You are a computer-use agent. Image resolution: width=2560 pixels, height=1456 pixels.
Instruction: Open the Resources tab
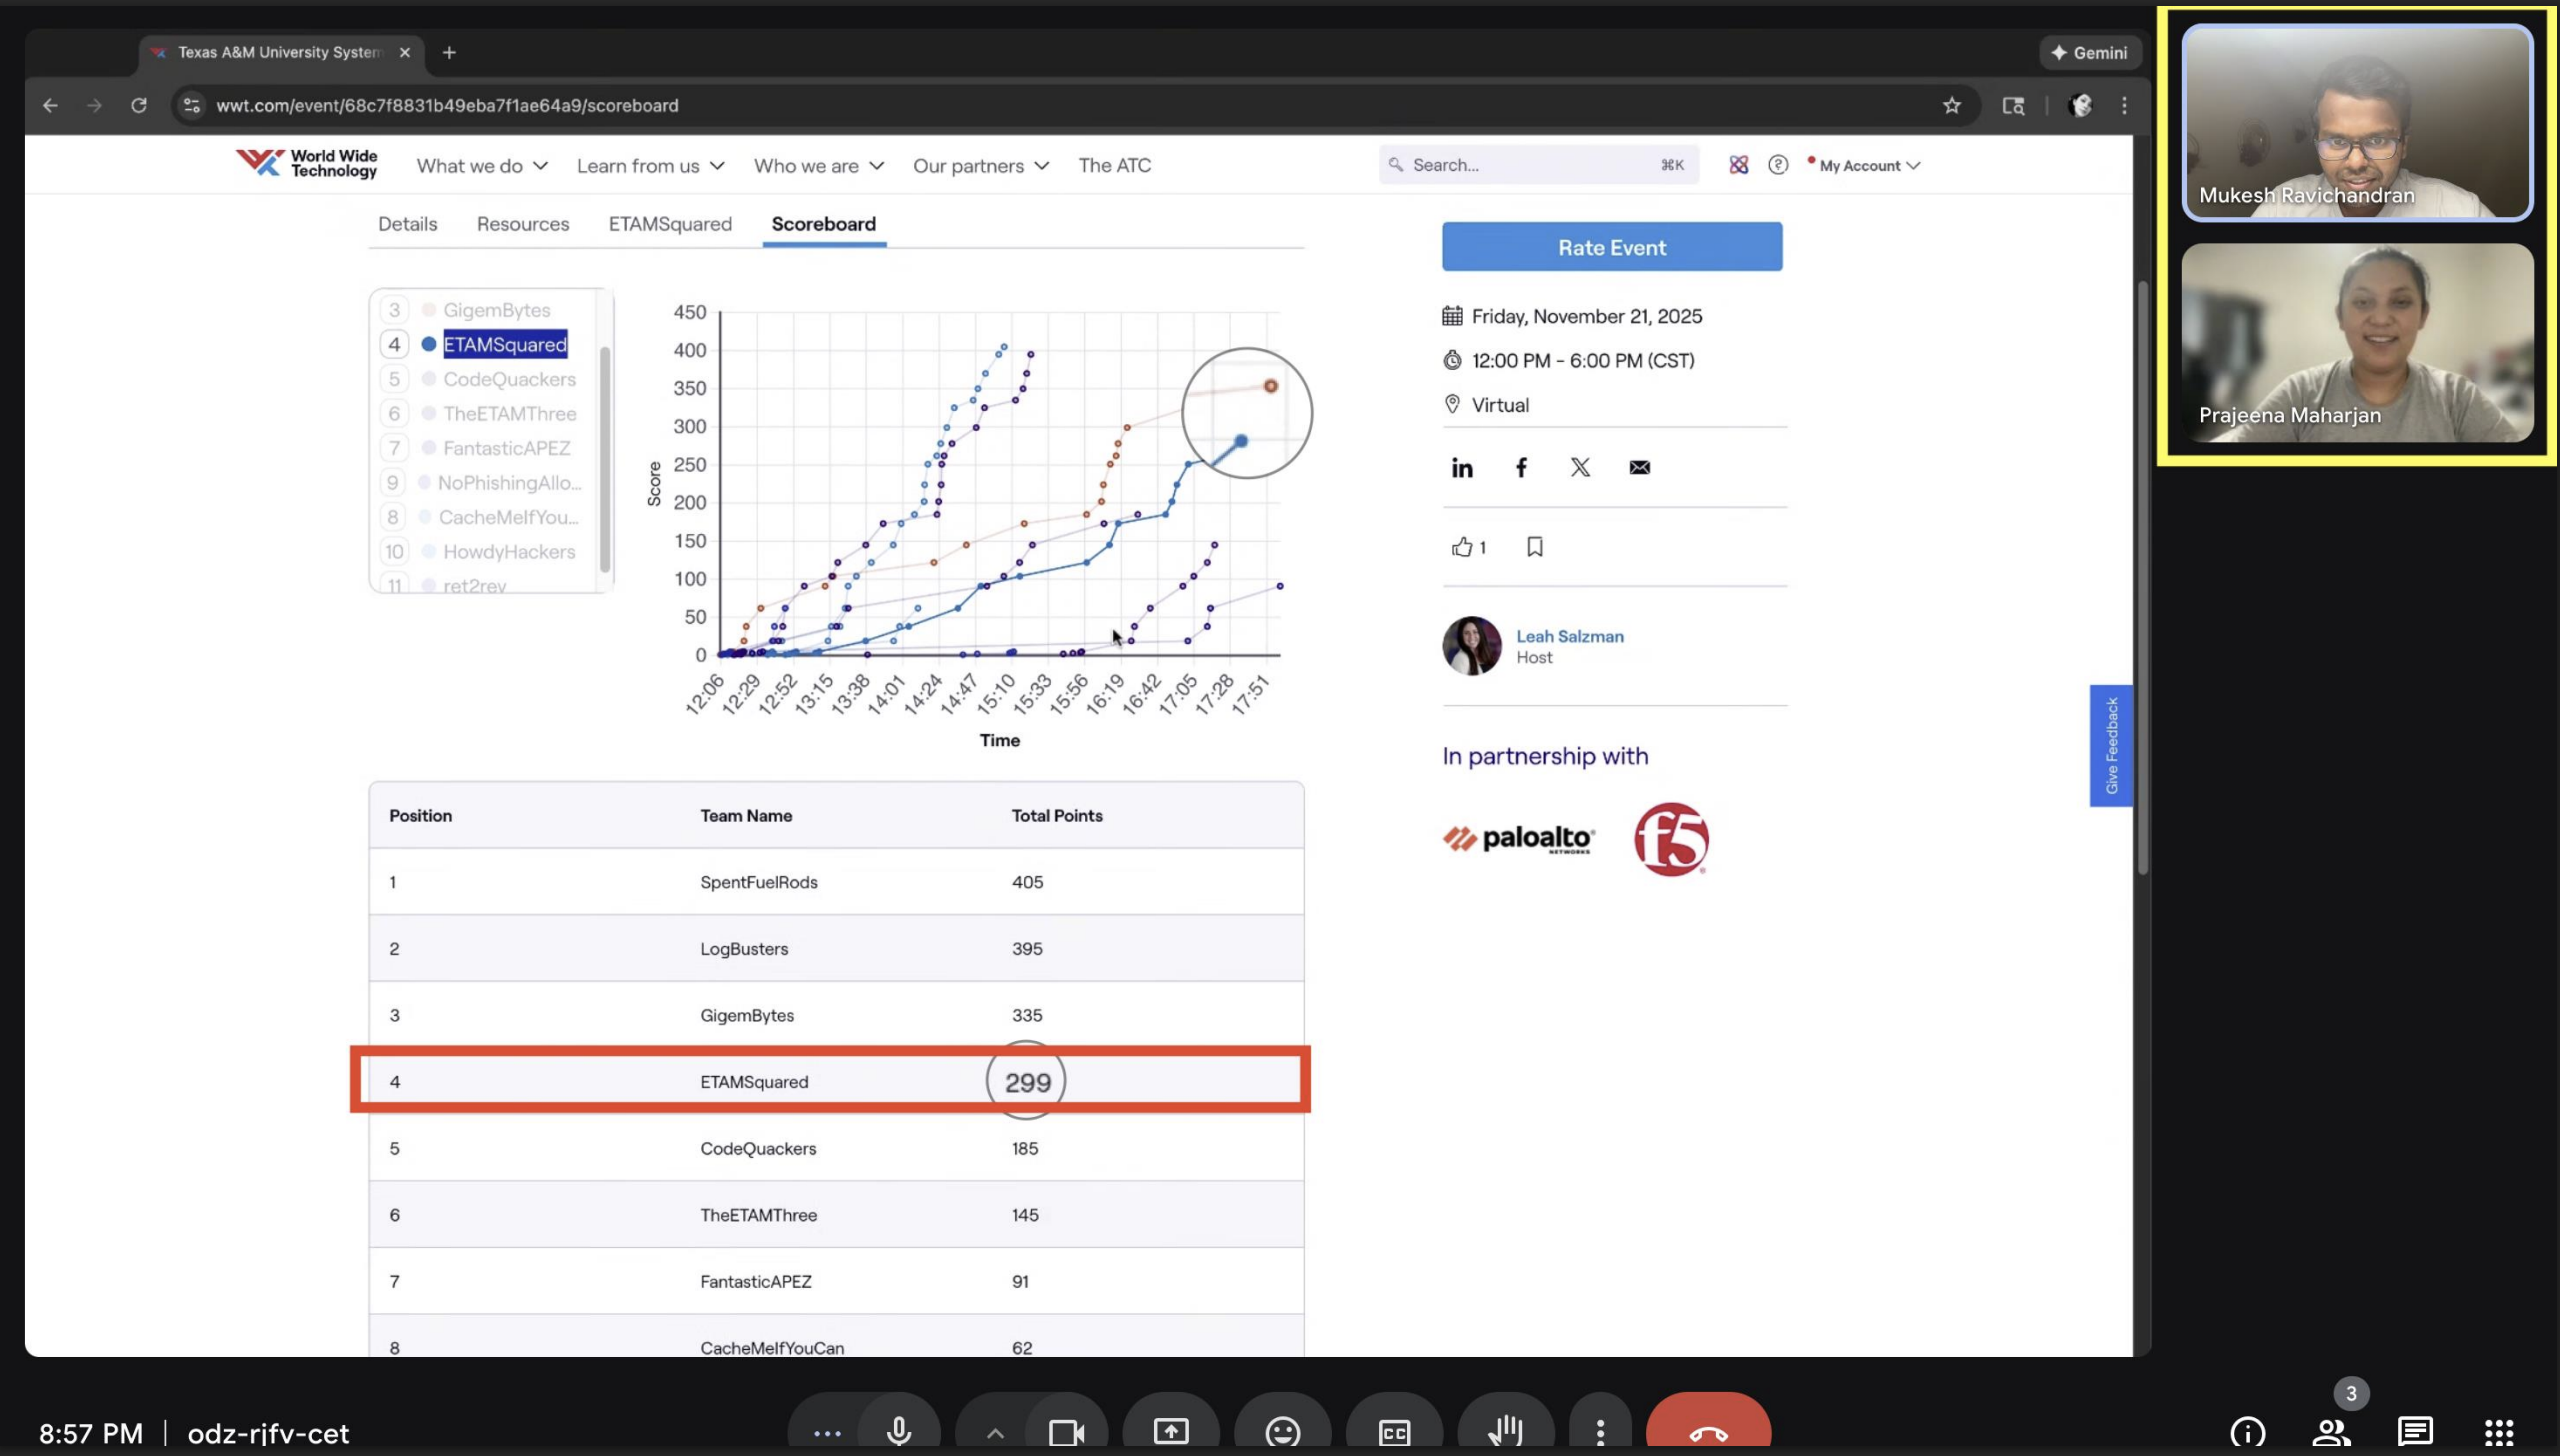tap(522, 224)
